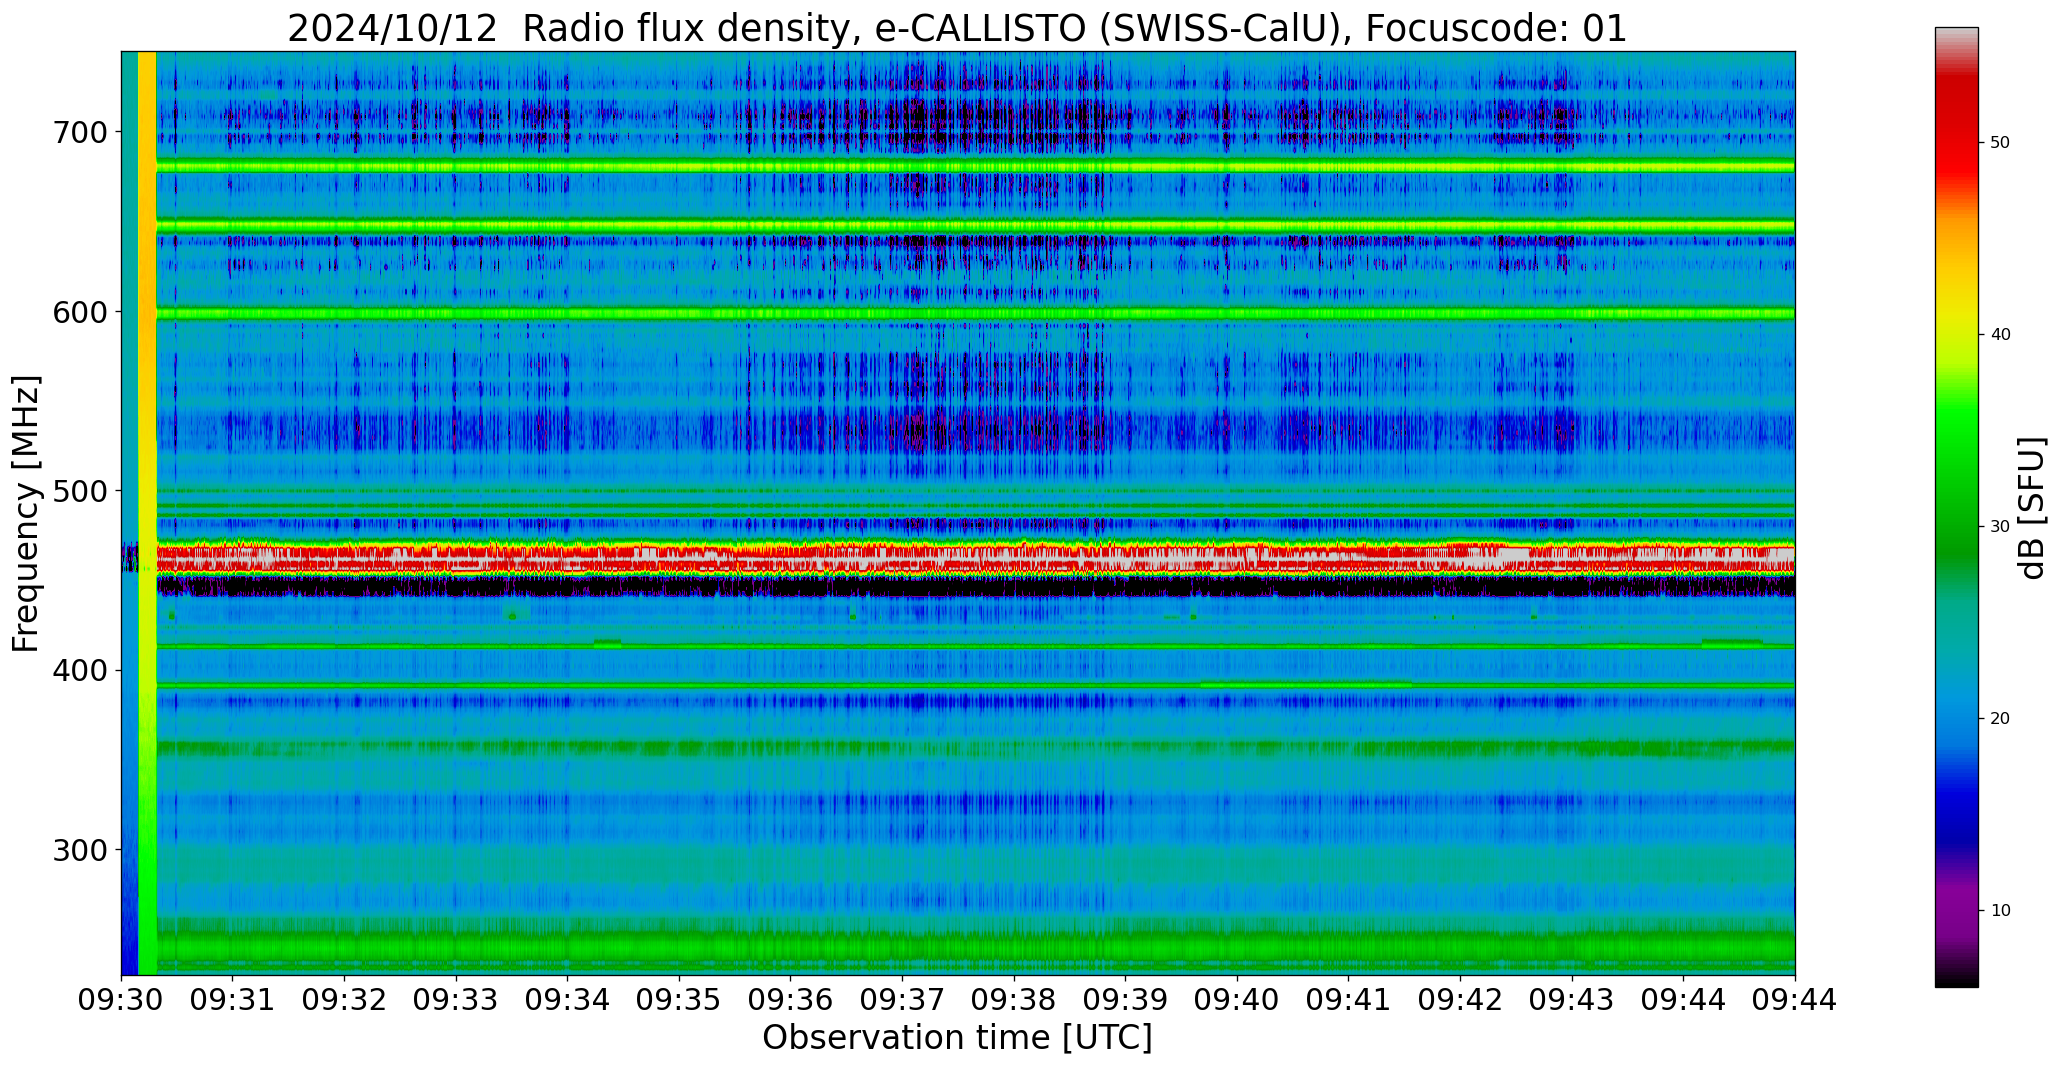Click the 09:42 time axis label
This screenshot has height=1067, width=2062.
coord(1461,1000)
